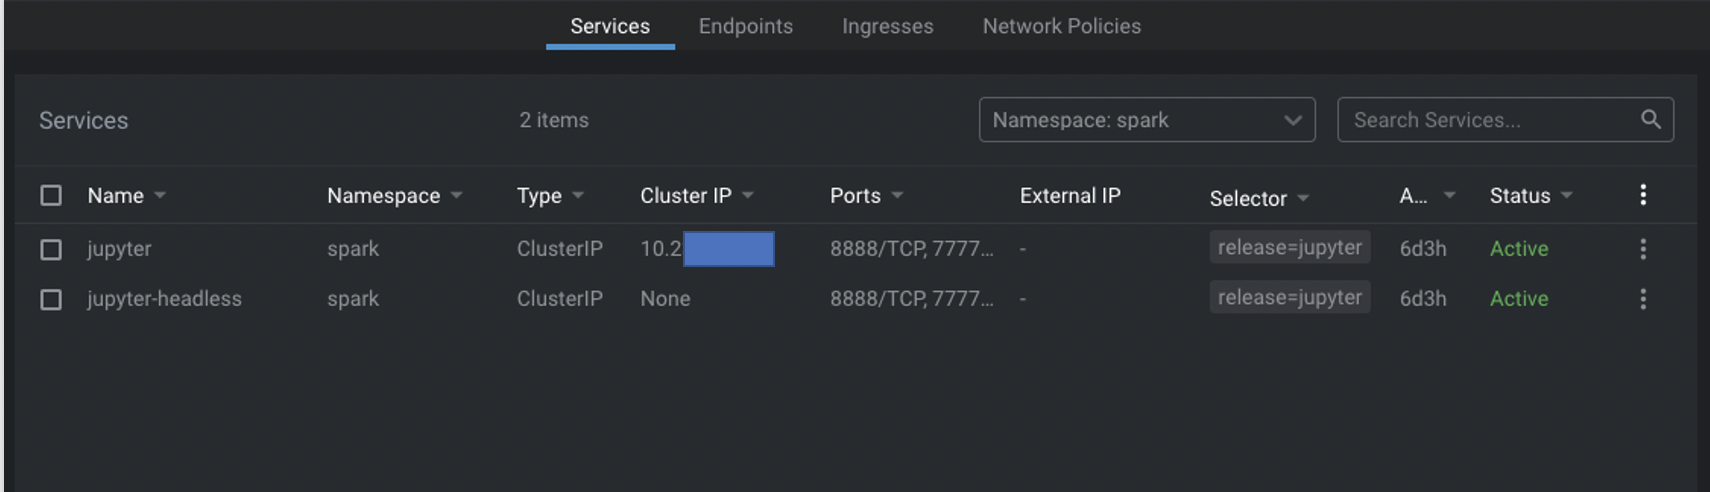Sort by Cluster IP column arrow
Screen dimensions: 1710x492
[748, 196]
